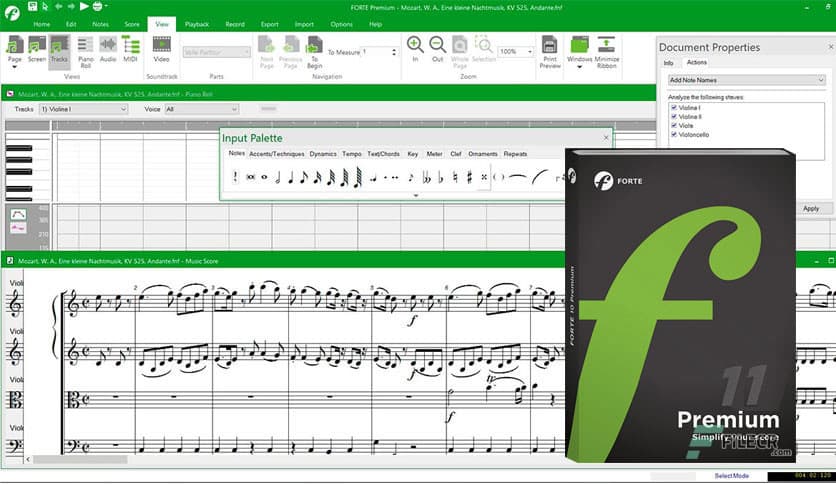Click the score horizontal scrollbar thumb
Image resolution: width=836 pixels, height=484 pixels.
(x=80, y=459)
